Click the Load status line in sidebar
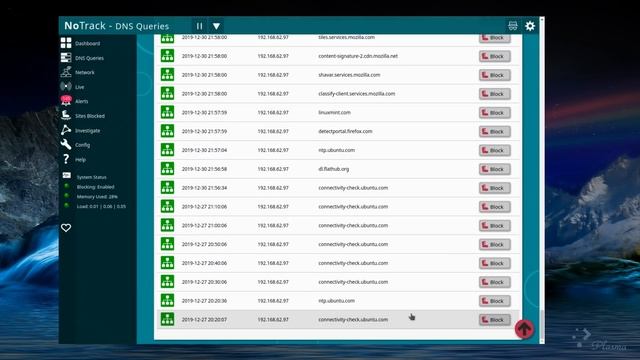This screenshot has height=360, width=640. 101,207
